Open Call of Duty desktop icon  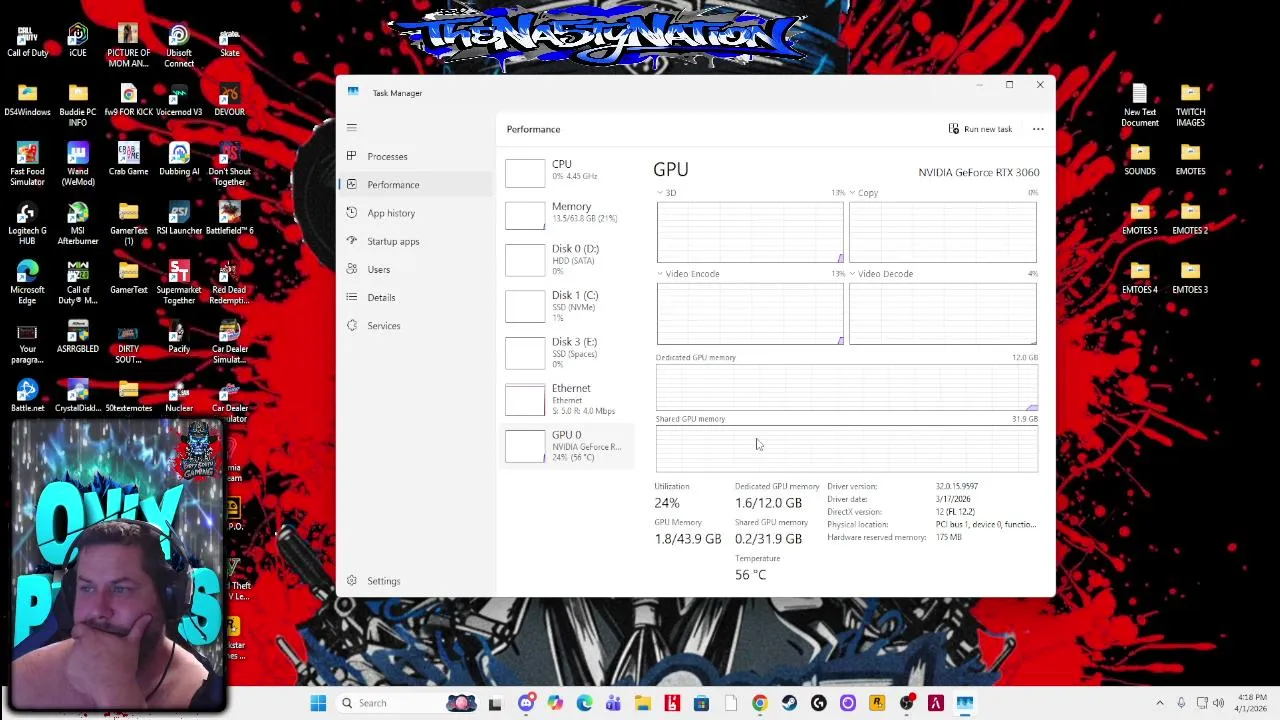point(27,41)
